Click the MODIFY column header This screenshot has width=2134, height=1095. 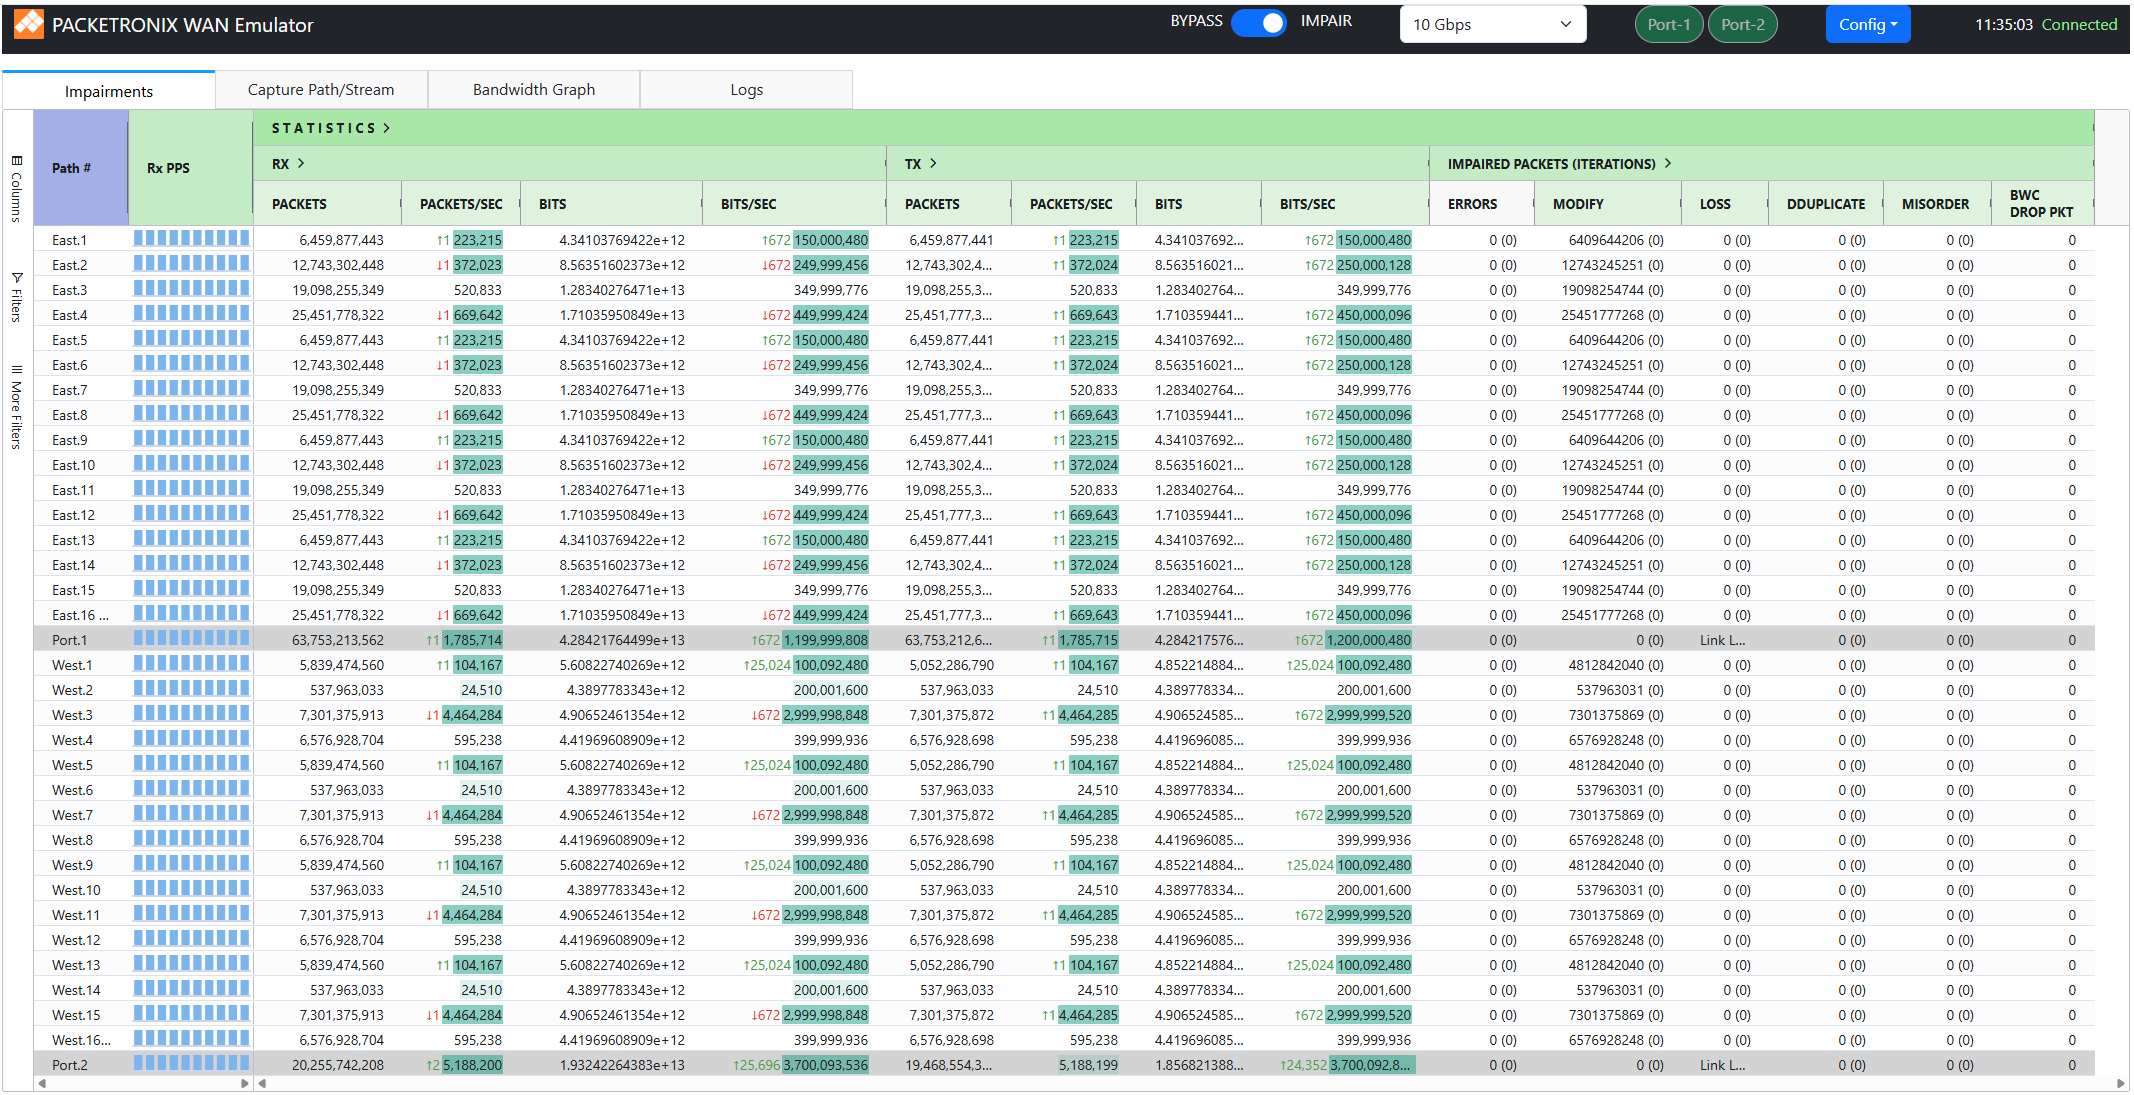pos(1608,204)
